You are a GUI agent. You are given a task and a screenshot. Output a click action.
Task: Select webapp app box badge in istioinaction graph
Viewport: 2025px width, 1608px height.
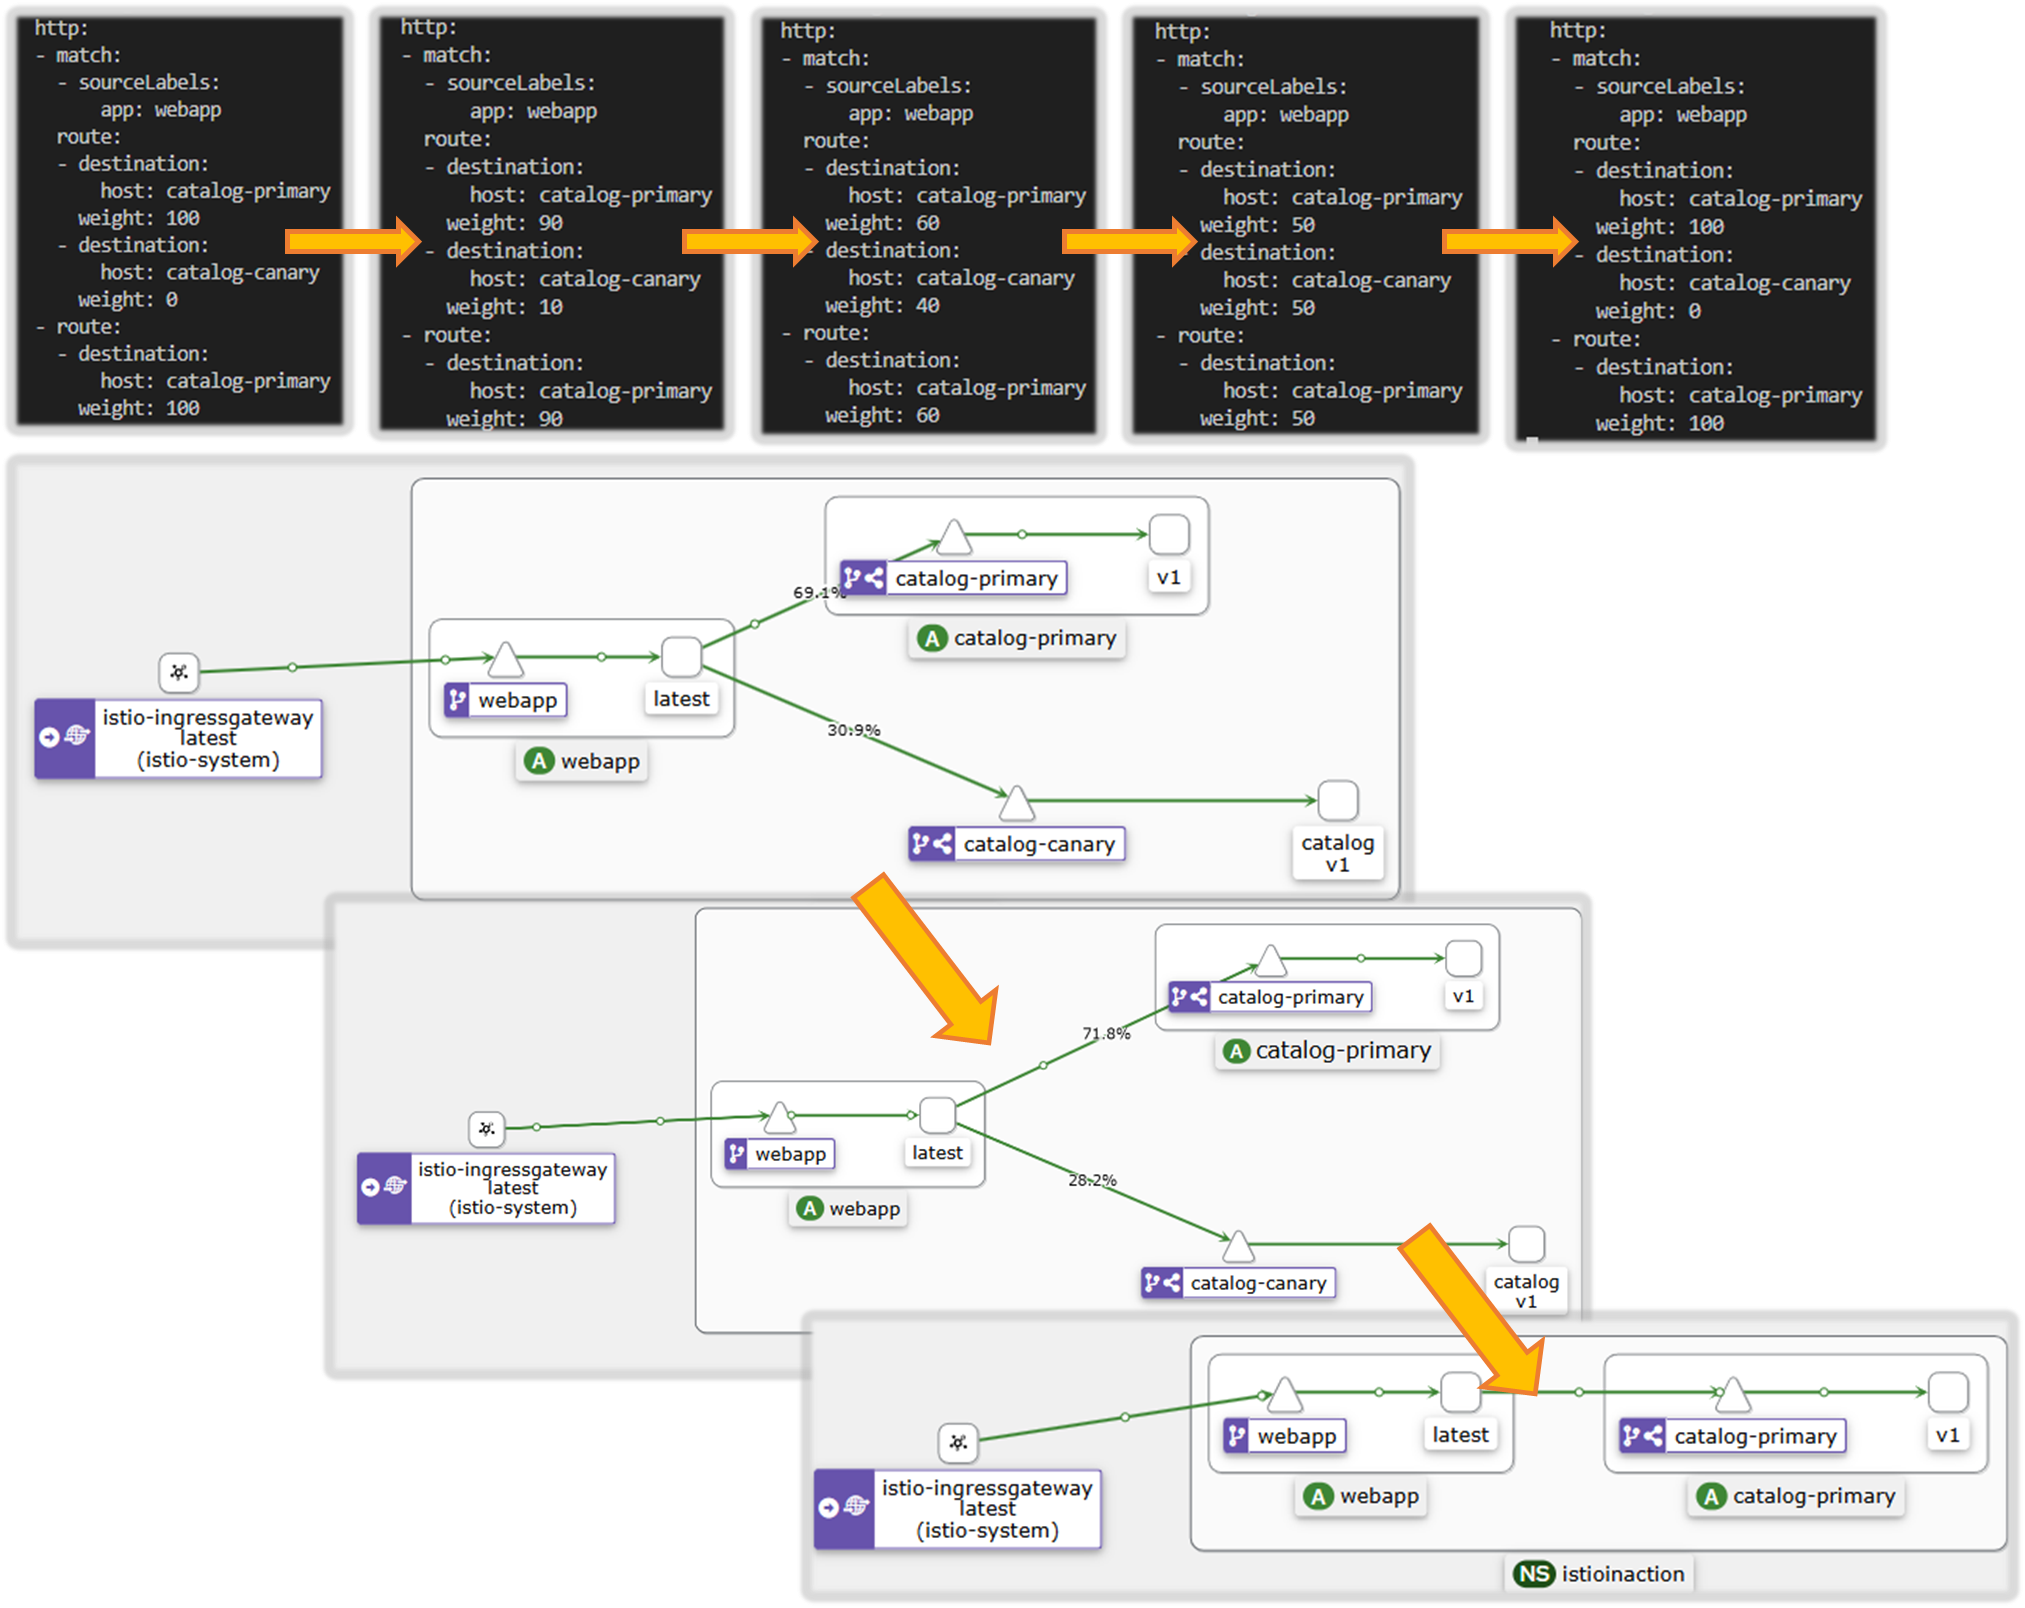tap(1362, 1496)
